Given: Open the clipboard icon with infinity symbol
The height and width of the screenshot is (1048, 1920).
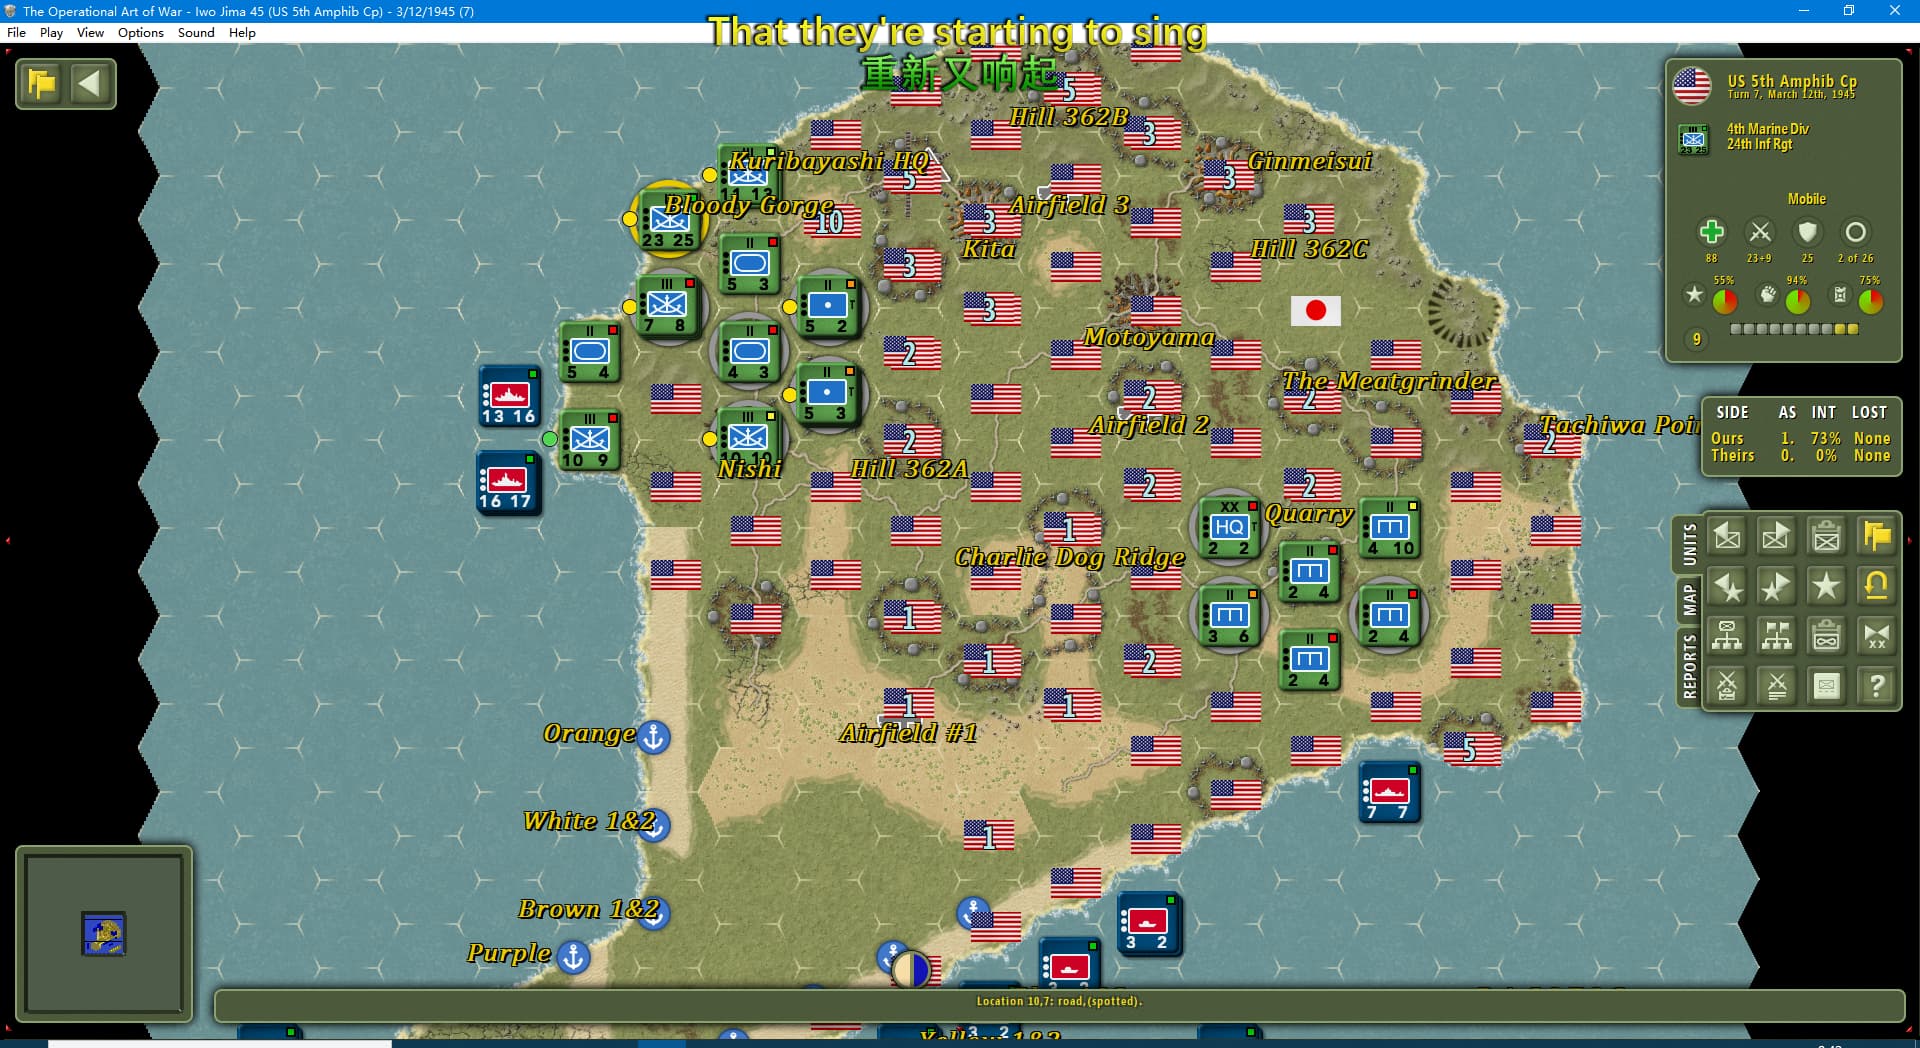Looking at the screenshot, I should [x=1826, y=636].
